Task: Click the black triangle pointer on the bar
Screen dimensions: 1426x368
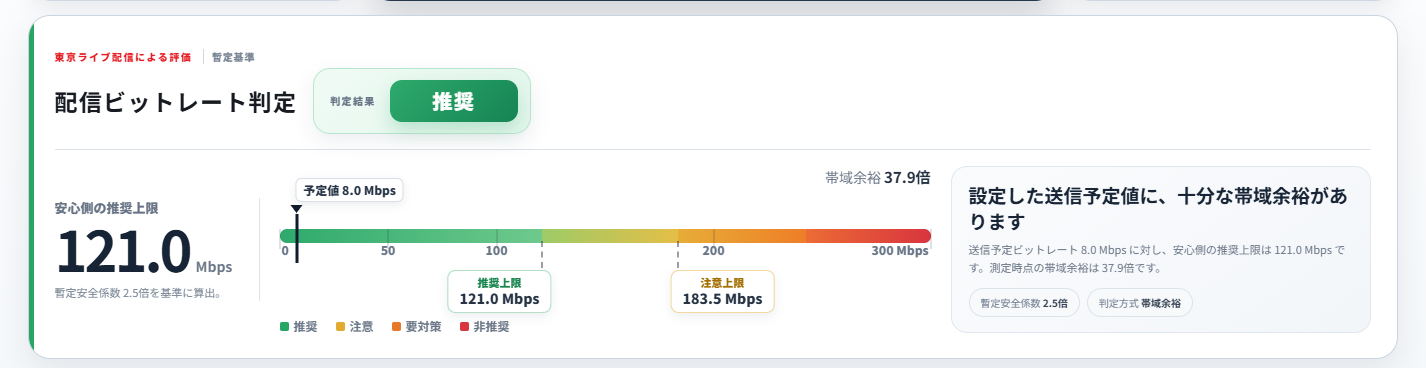Action: pos(296,209)
